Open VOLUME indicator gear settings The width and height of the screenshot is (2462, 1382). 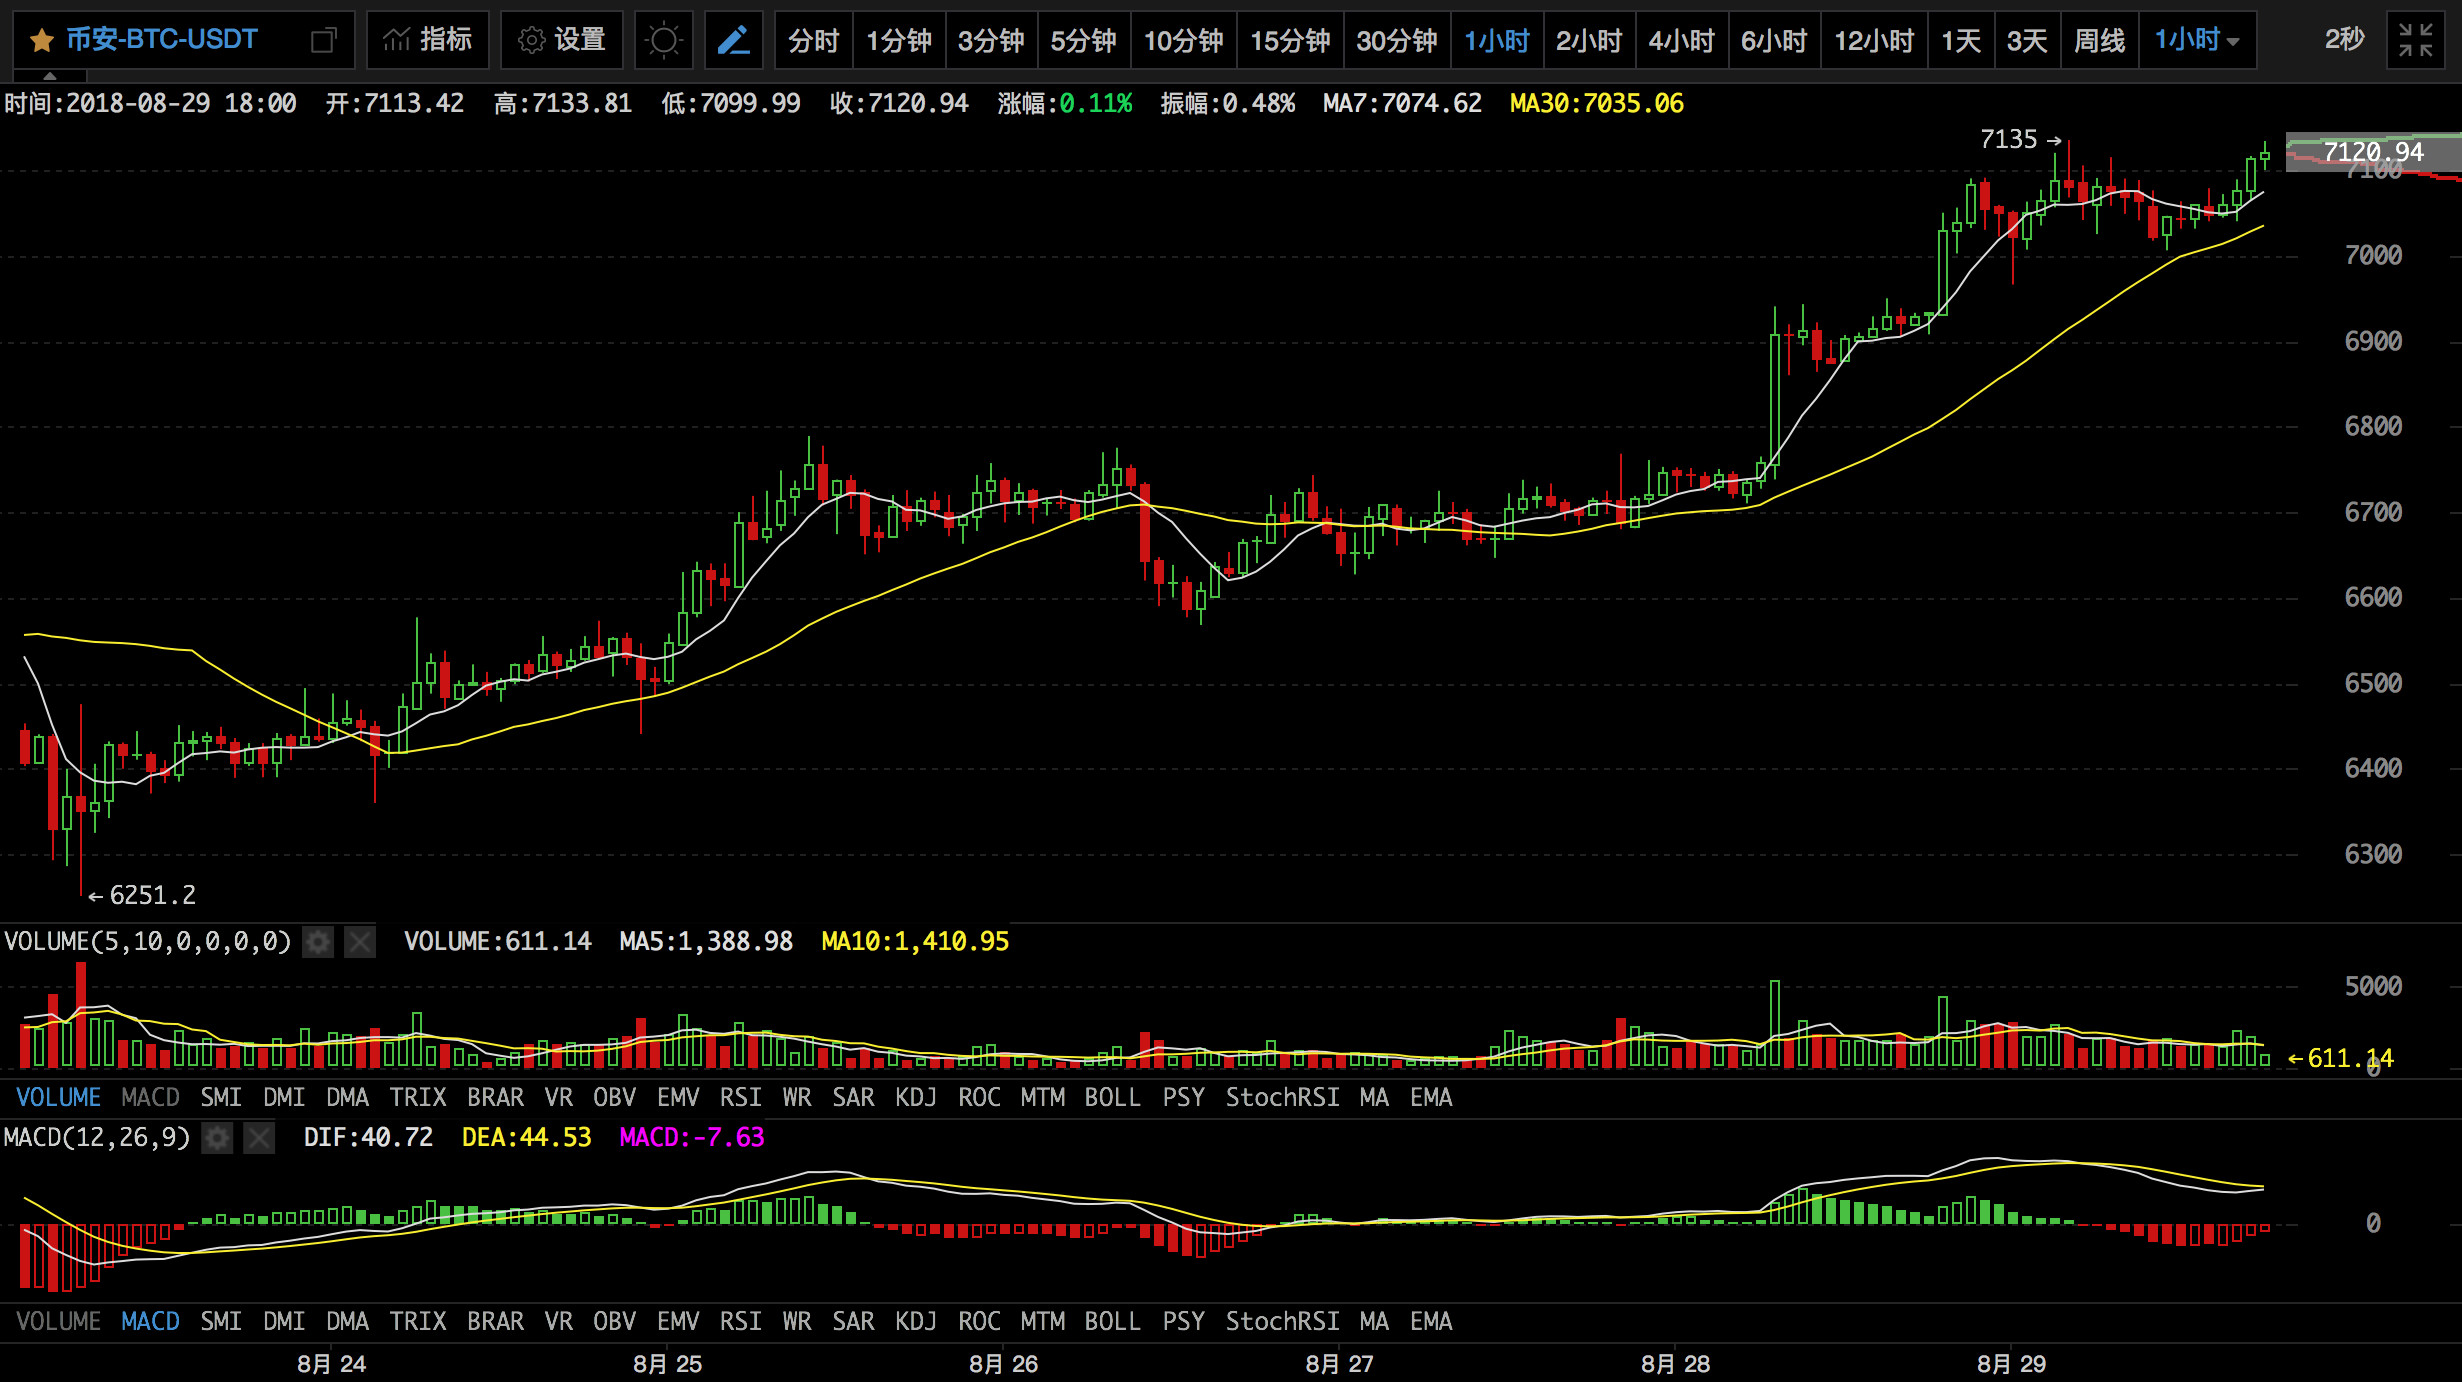[x=318, y=942]
